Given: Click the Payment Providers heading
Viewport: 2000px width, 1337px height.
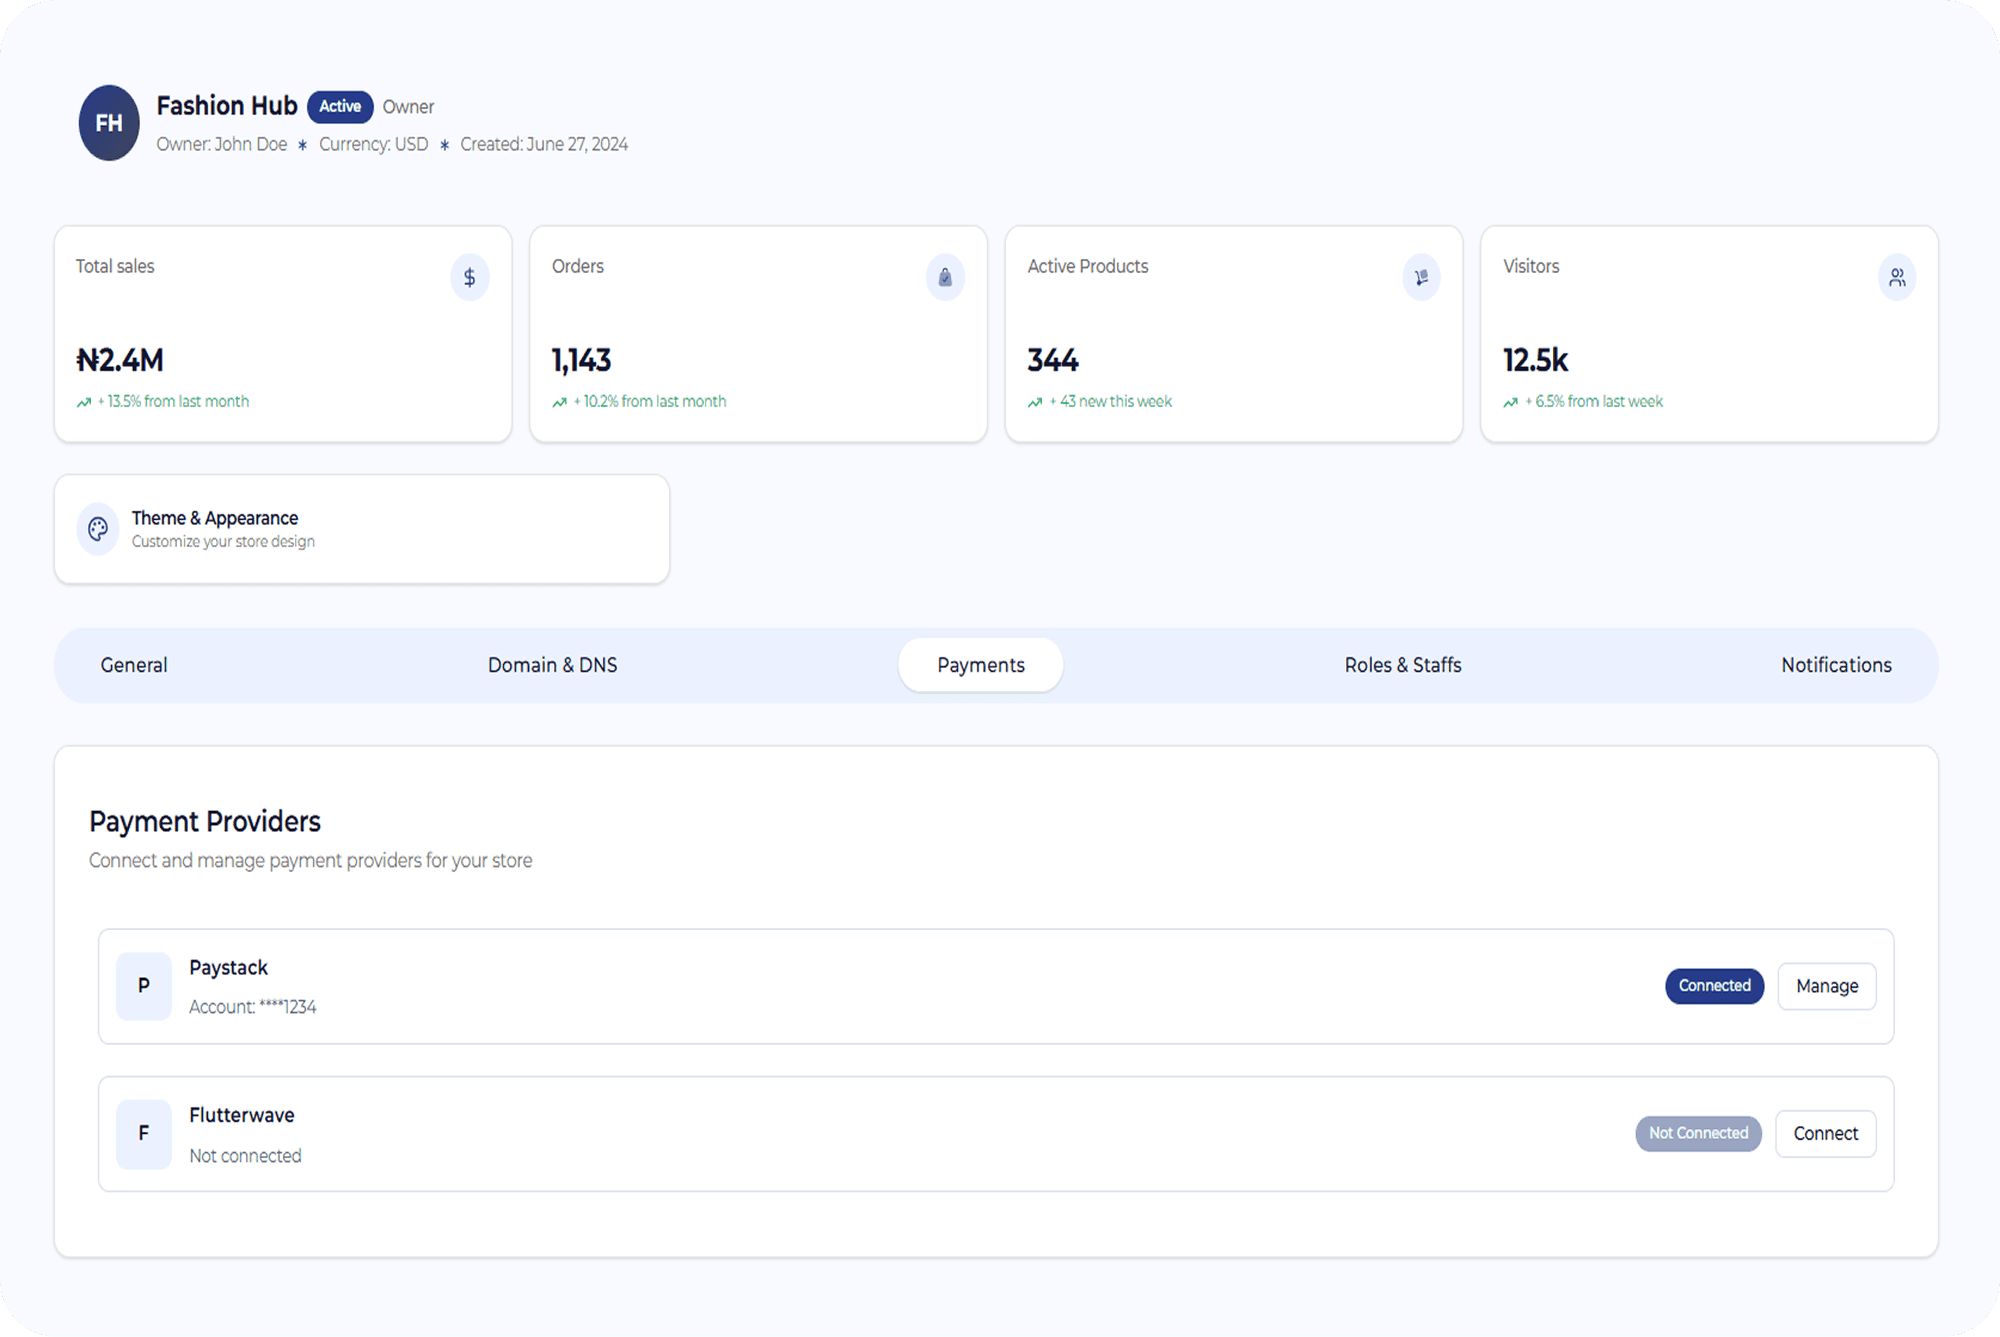Looking at the screenshot, I should (x=205, y=822).
